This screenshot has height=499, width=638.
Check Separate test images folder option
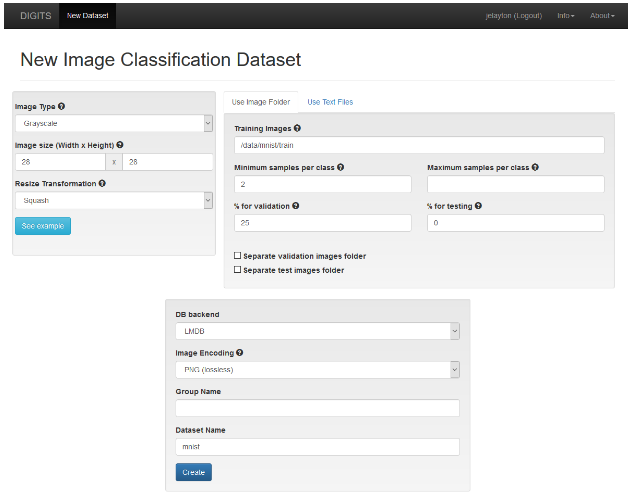237,270
